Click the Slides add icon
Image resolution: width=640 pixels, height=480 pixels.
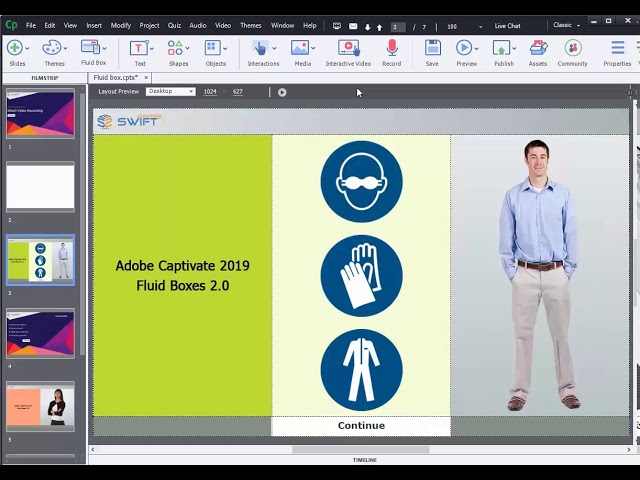click(15, 48)
